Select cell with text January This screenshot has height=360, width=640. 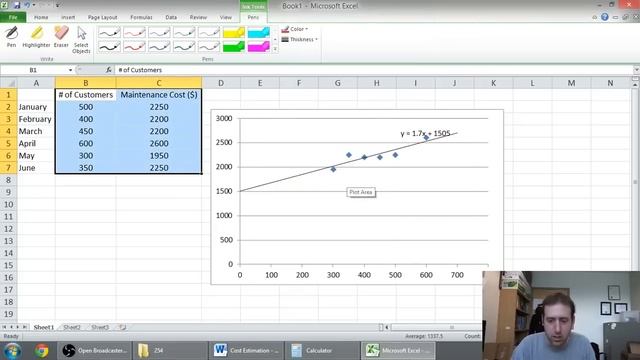pyautogui.click(x=36, y=107)
